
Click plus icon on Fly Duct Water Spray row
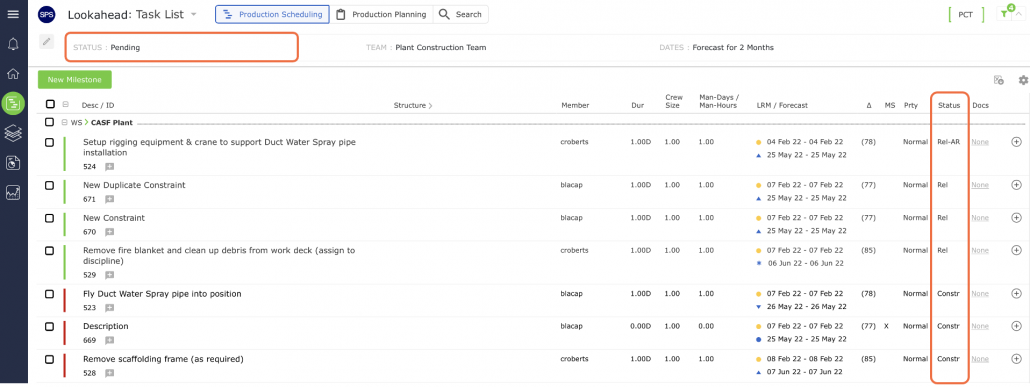[x=1016, y=294]
